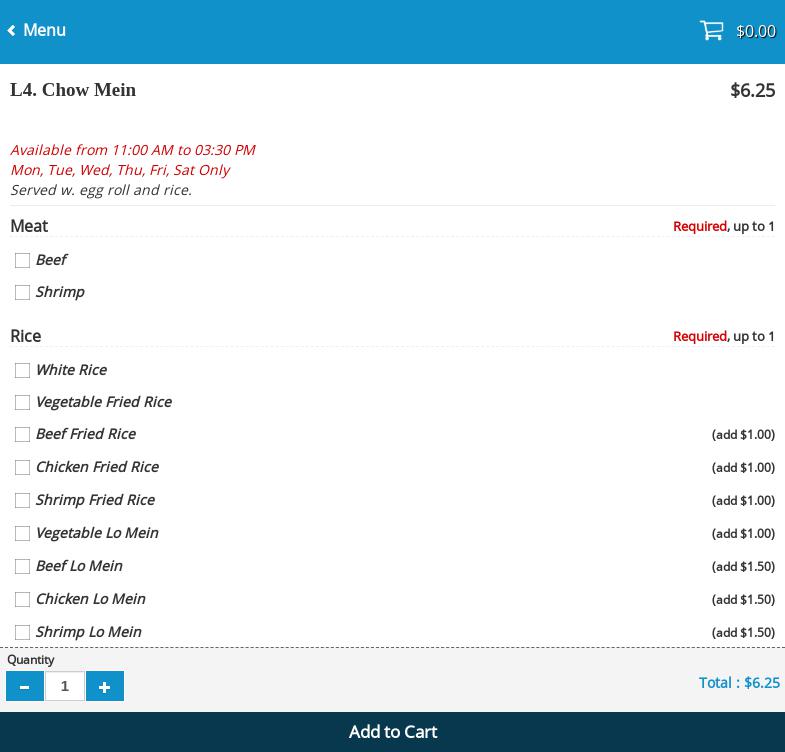The height and width of the screenshot is (752, 785).
Task: Check the Chicken Lo Mein option
Action: coord(22,599)
